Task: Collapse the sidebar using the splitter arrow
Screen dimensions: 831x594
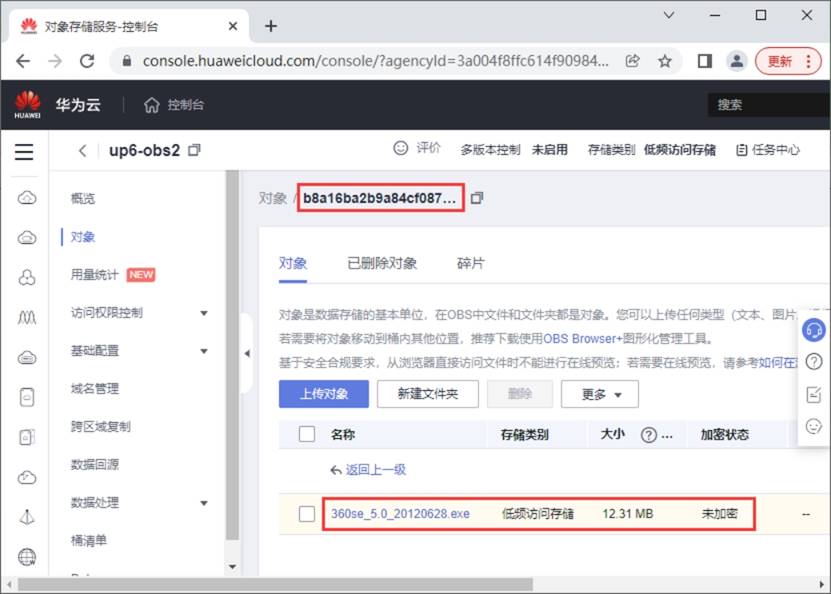Action: coord(247,353)
